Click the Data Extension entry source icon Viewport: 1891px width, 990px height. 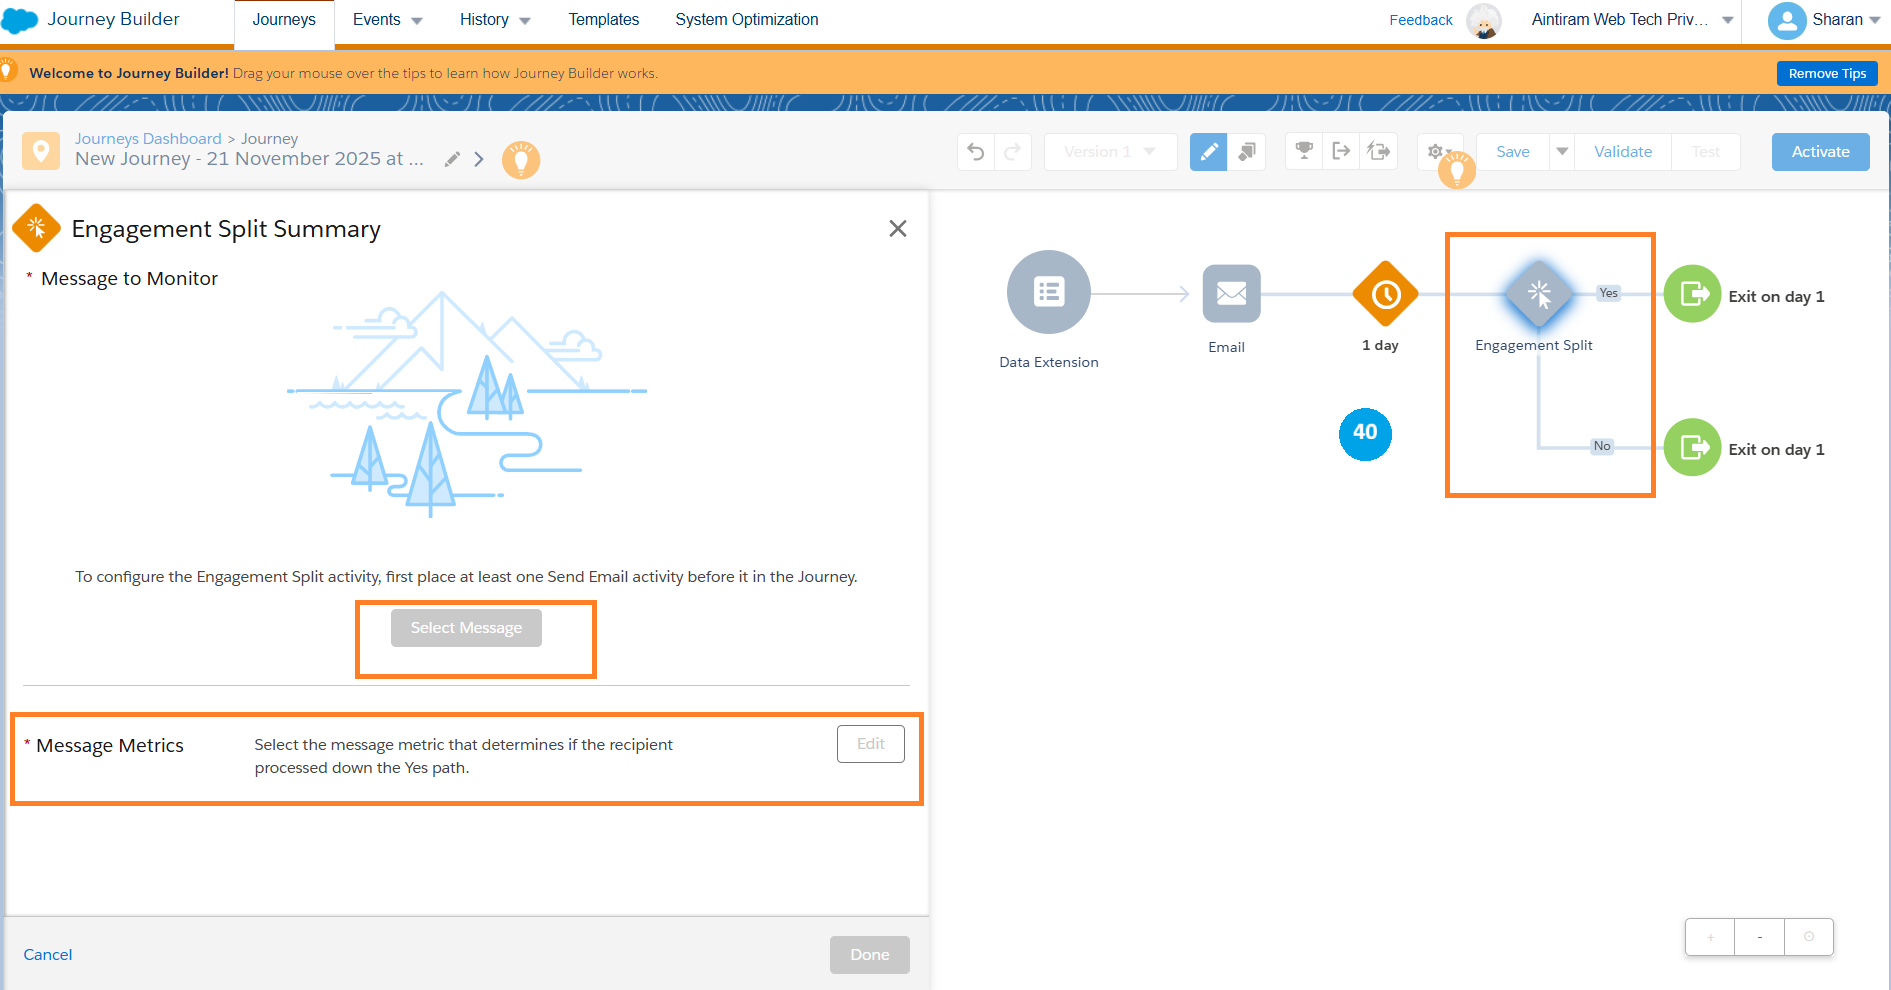point(1048,292)
